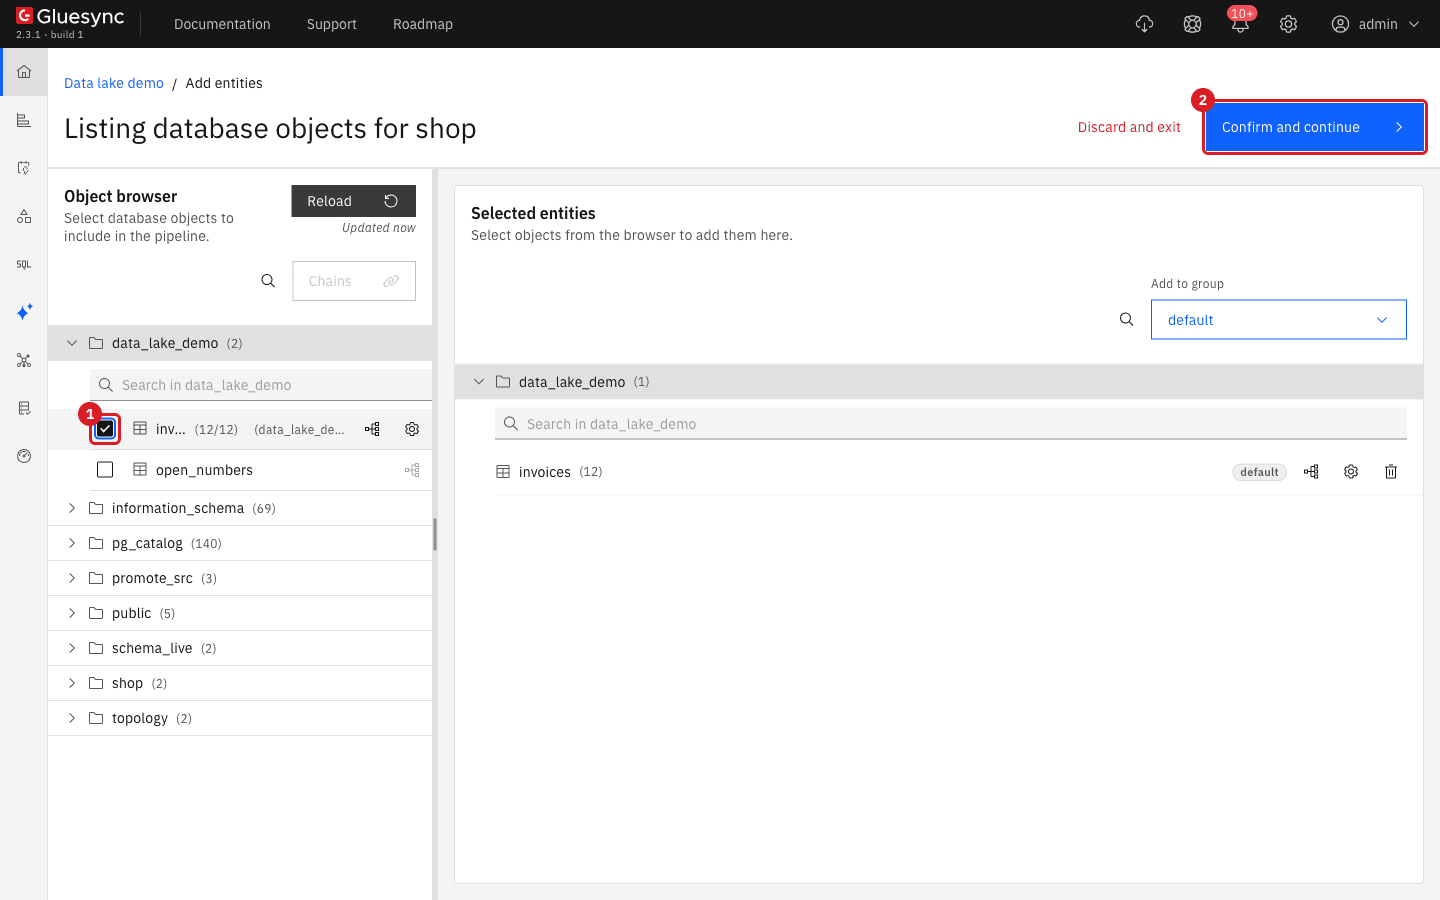Open the SQL icon in the sidebar

tap(24, 264)
